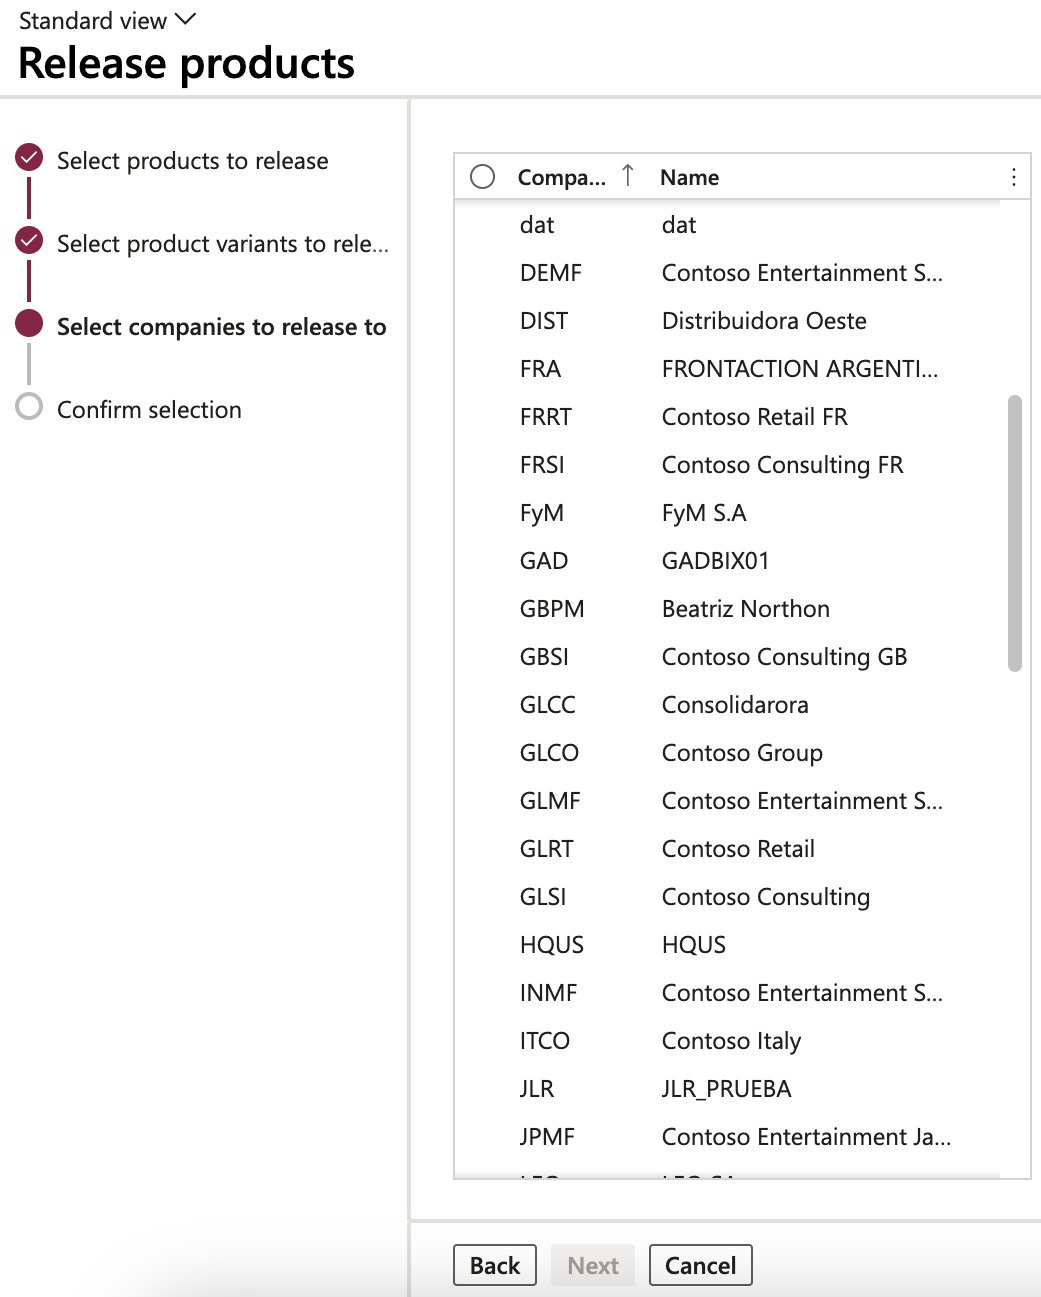Click FyM S.A name cell
1041x1297 pixels.
pos(704,513)
